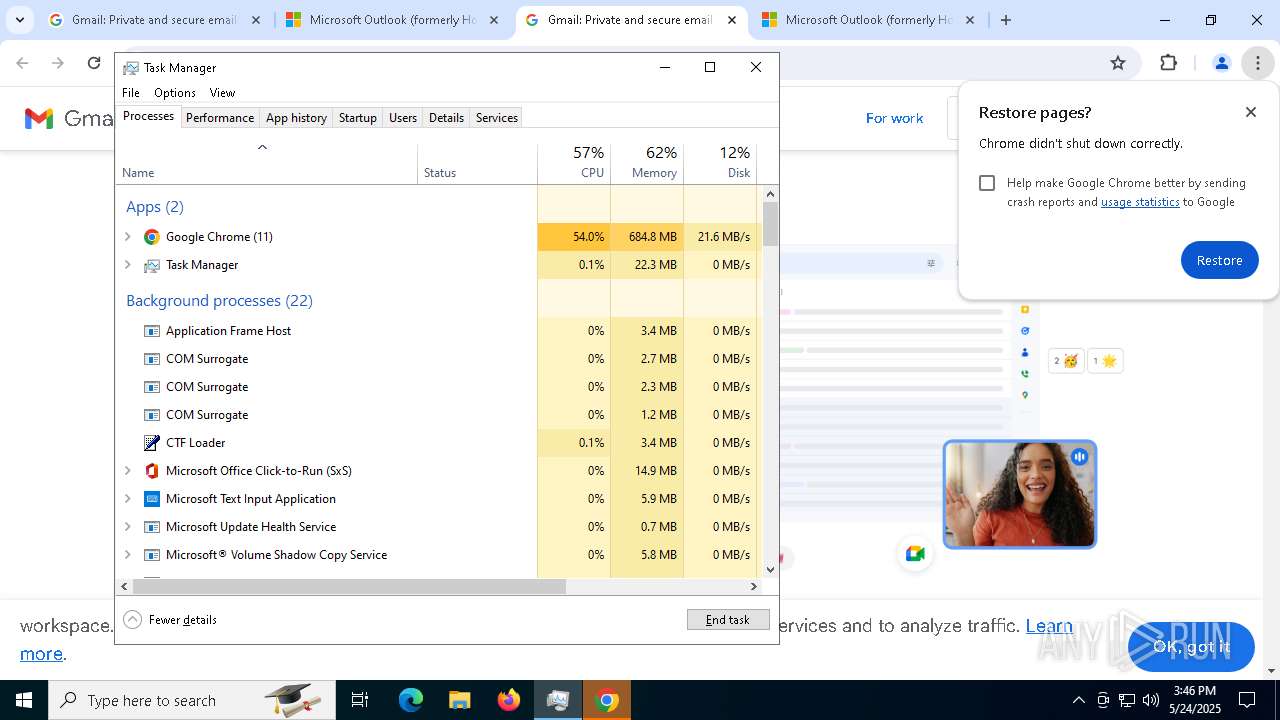
Task: Sort processes by Memory column
Action: point(647,163)
